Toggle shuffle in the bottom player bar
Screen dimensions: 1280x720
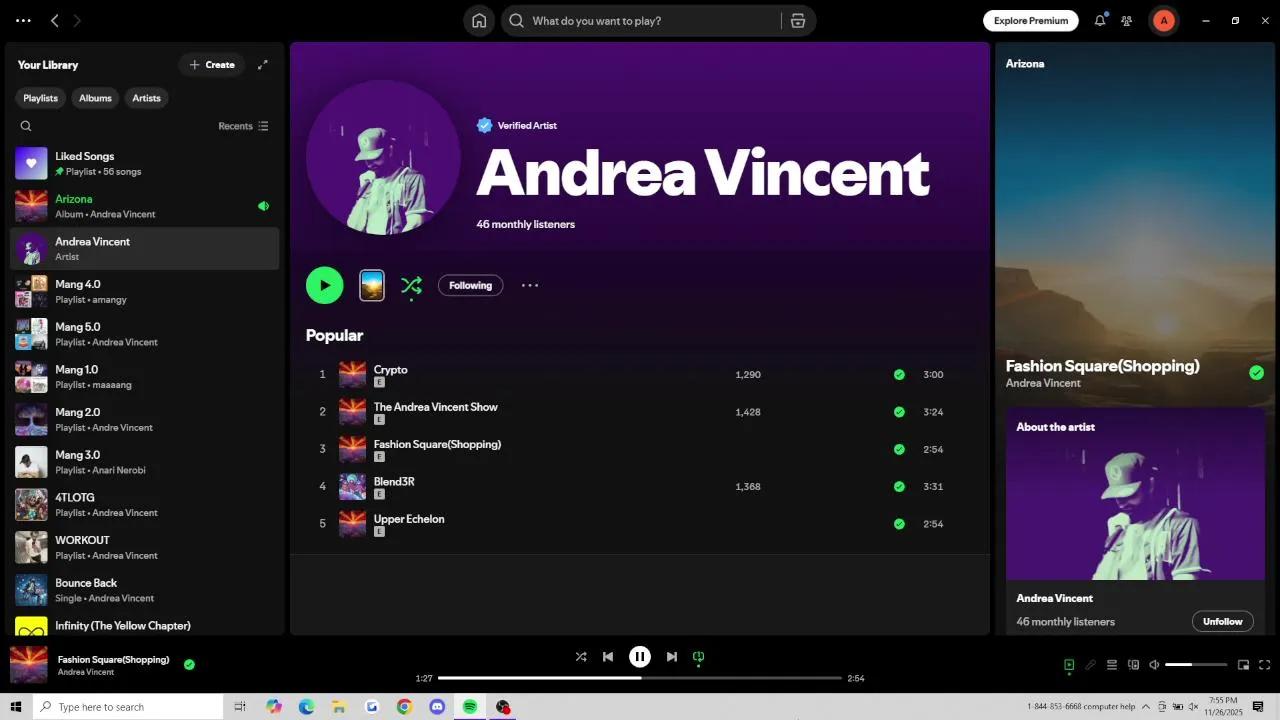[x=581, y=657]
